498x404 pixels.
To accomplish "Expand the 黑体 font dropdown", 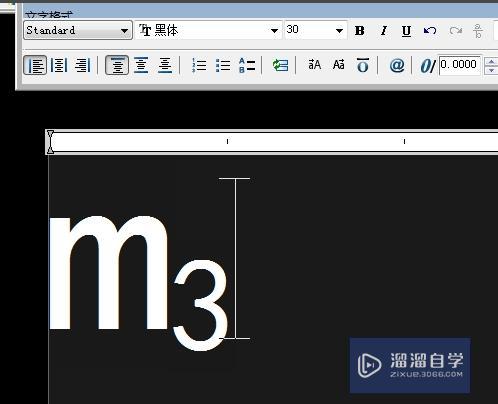I will 209,30.
